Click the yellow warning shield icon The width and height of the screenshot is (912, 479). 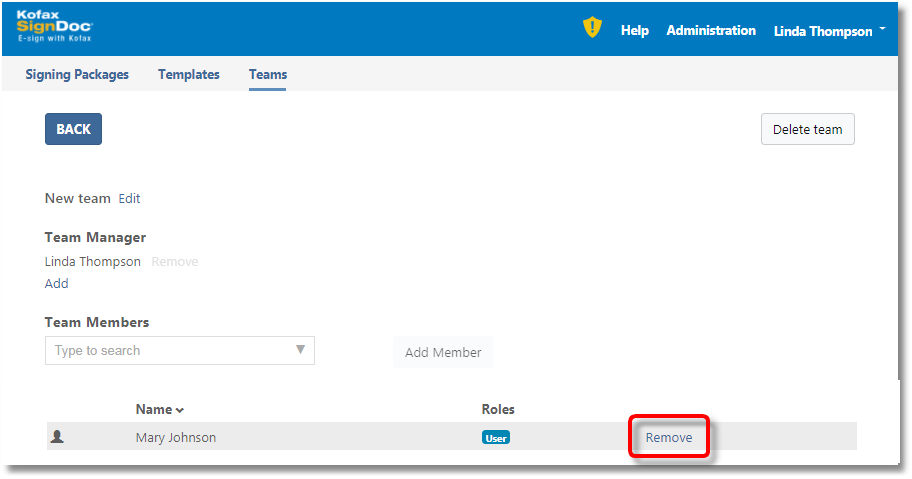tap(592, 28)
